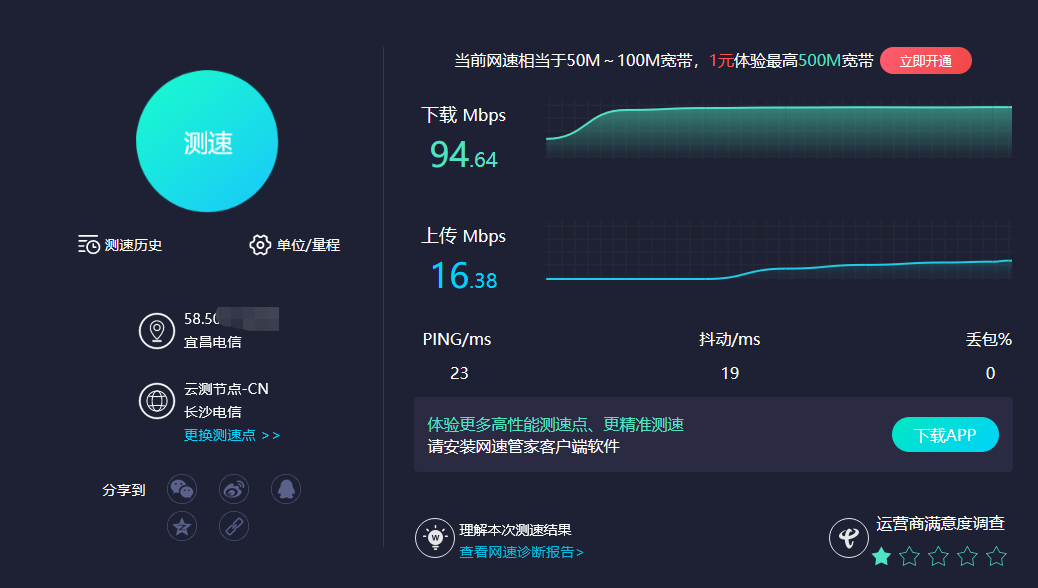Click the history list-clock icon
This screenshot has height=588, width=1038.
pyautogui.click(x=89, y=245)
